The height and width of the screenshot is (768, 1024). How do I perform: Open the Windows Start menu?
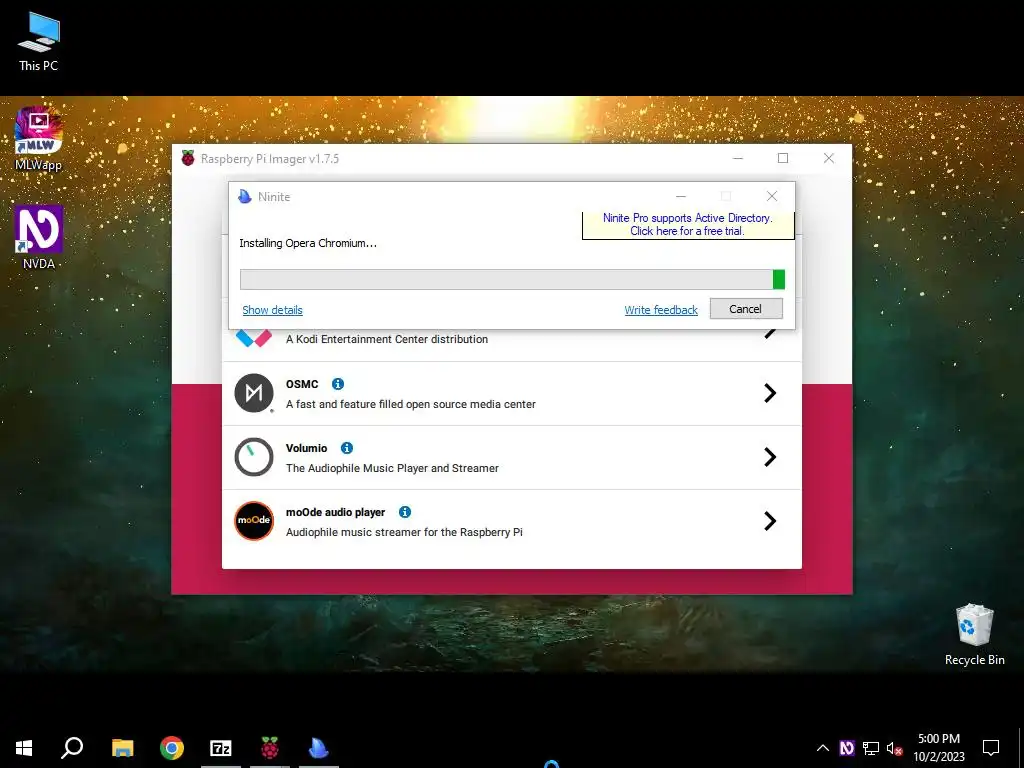click(24, 748)
